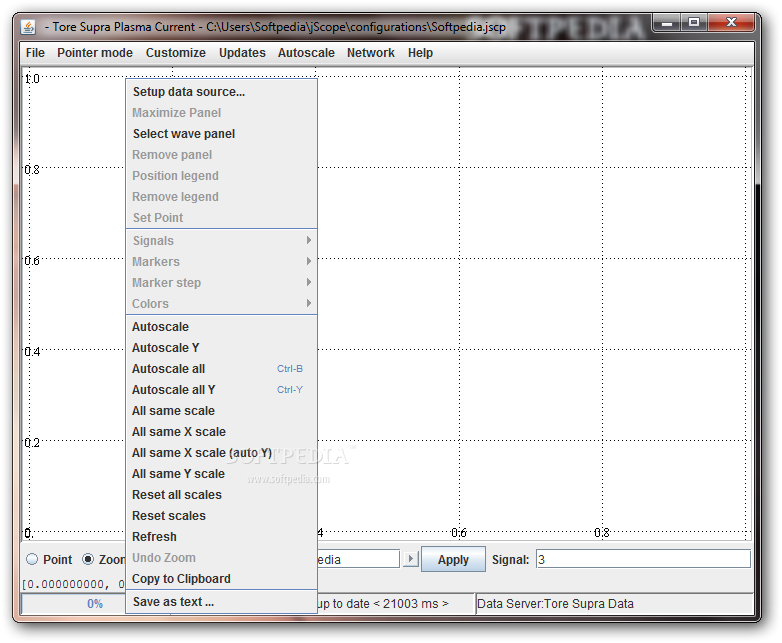This screenshot has width=782, height=643.
Task: Expand the Signals submenu
Action: click(221, 240)
